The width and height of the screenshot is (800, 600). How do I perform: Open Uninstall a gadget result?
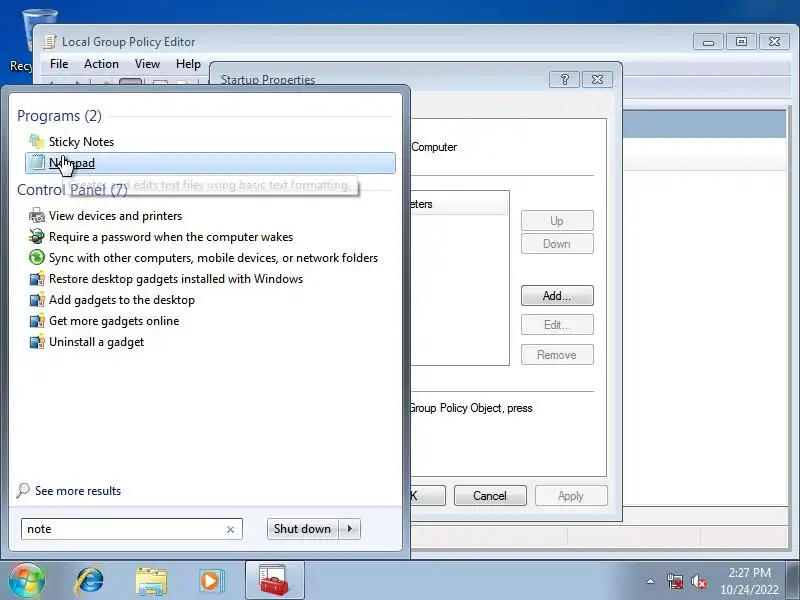pyautogui.click(x=86, y=342)
